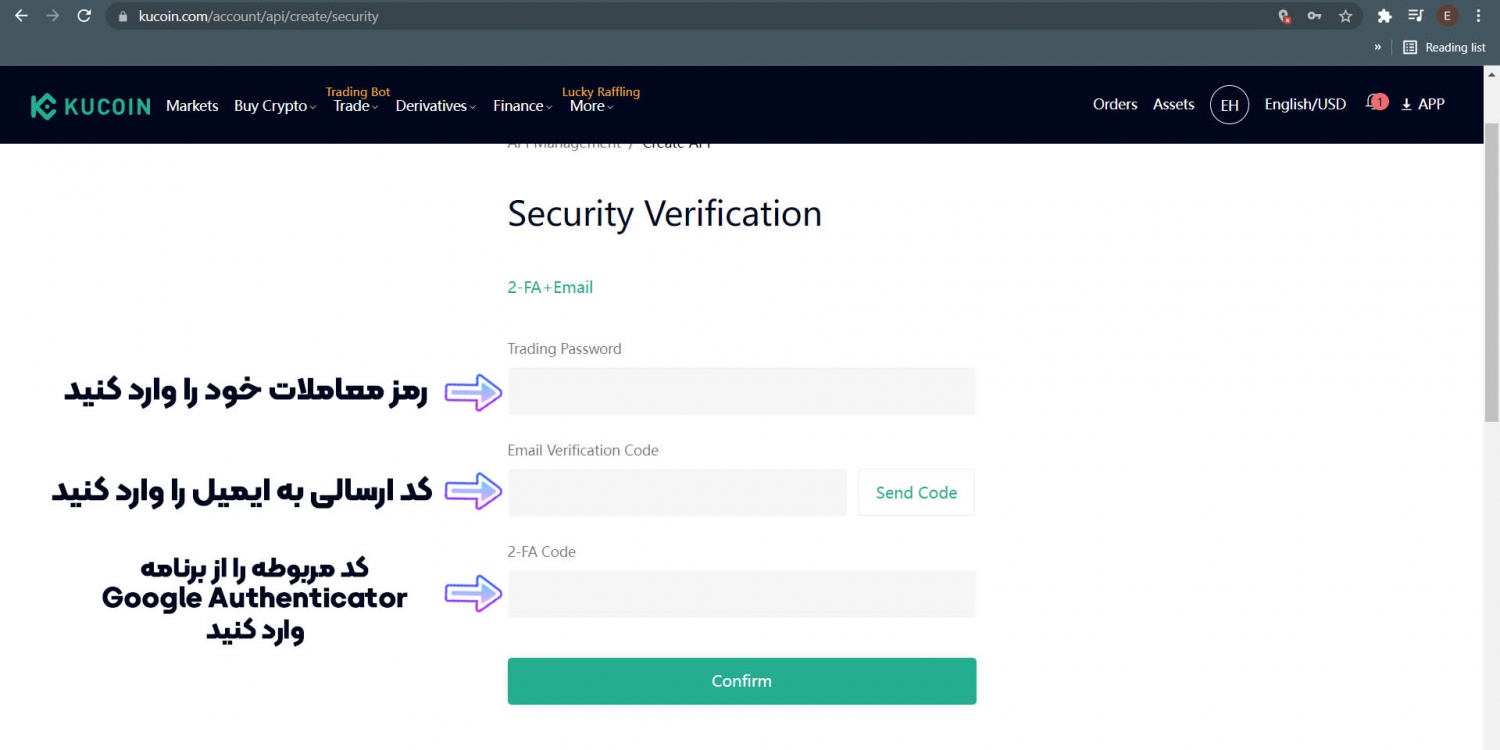Image resolution: width=1500 pixels, height=750 pixels.
Task: Expand the Finance dropdown
Action: [x=522, y=106]
